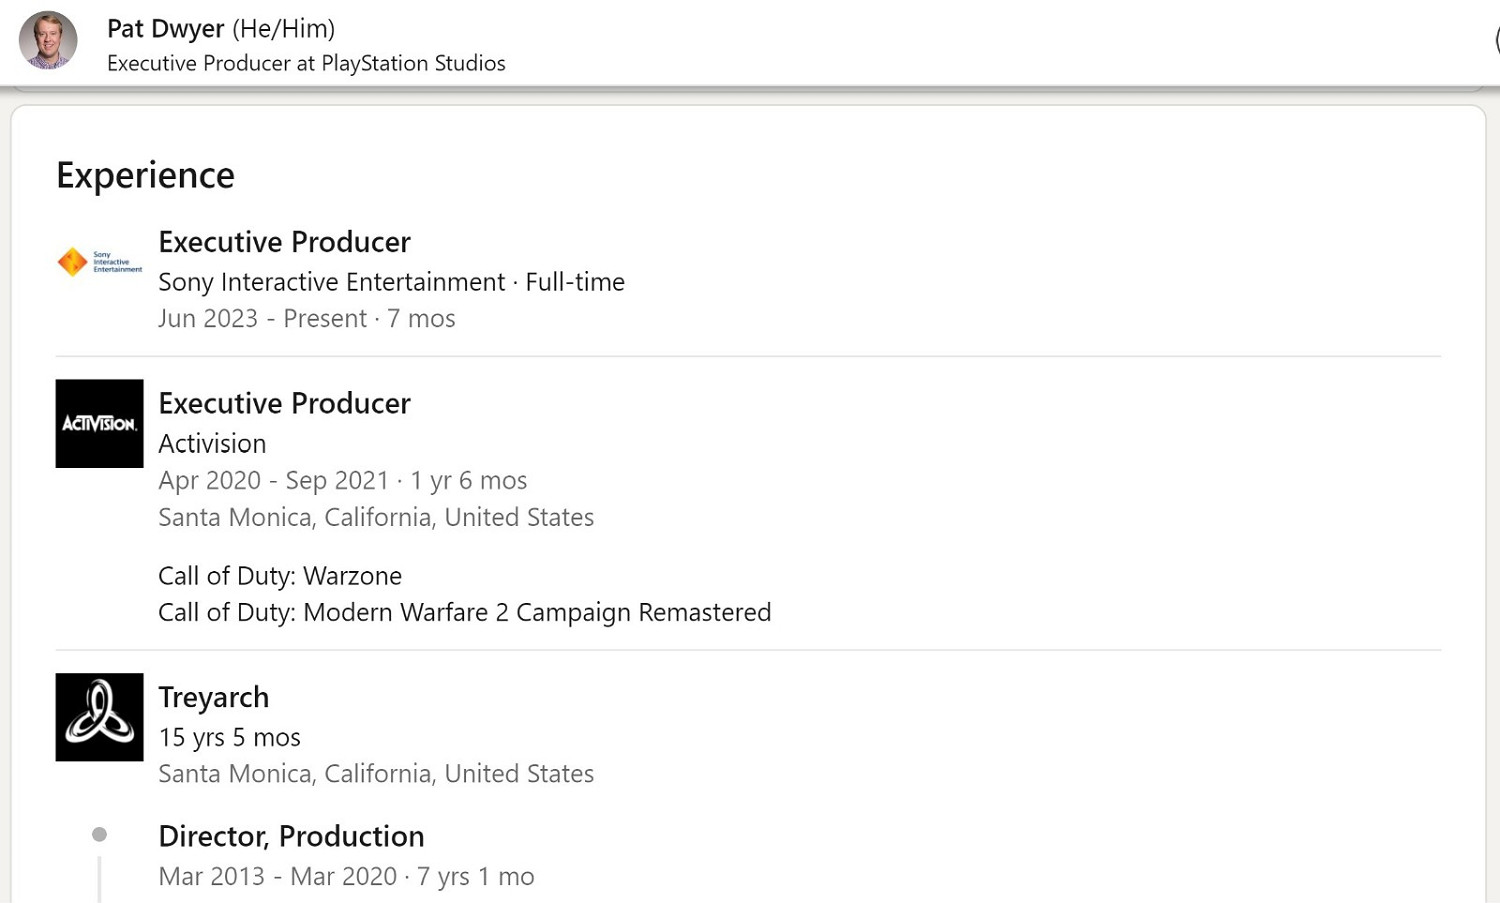The width and height of the screenshot is (1500, 903).
Task: Click the Mar 2013 - Mar 2020 dates
Action: click(346, 877)
